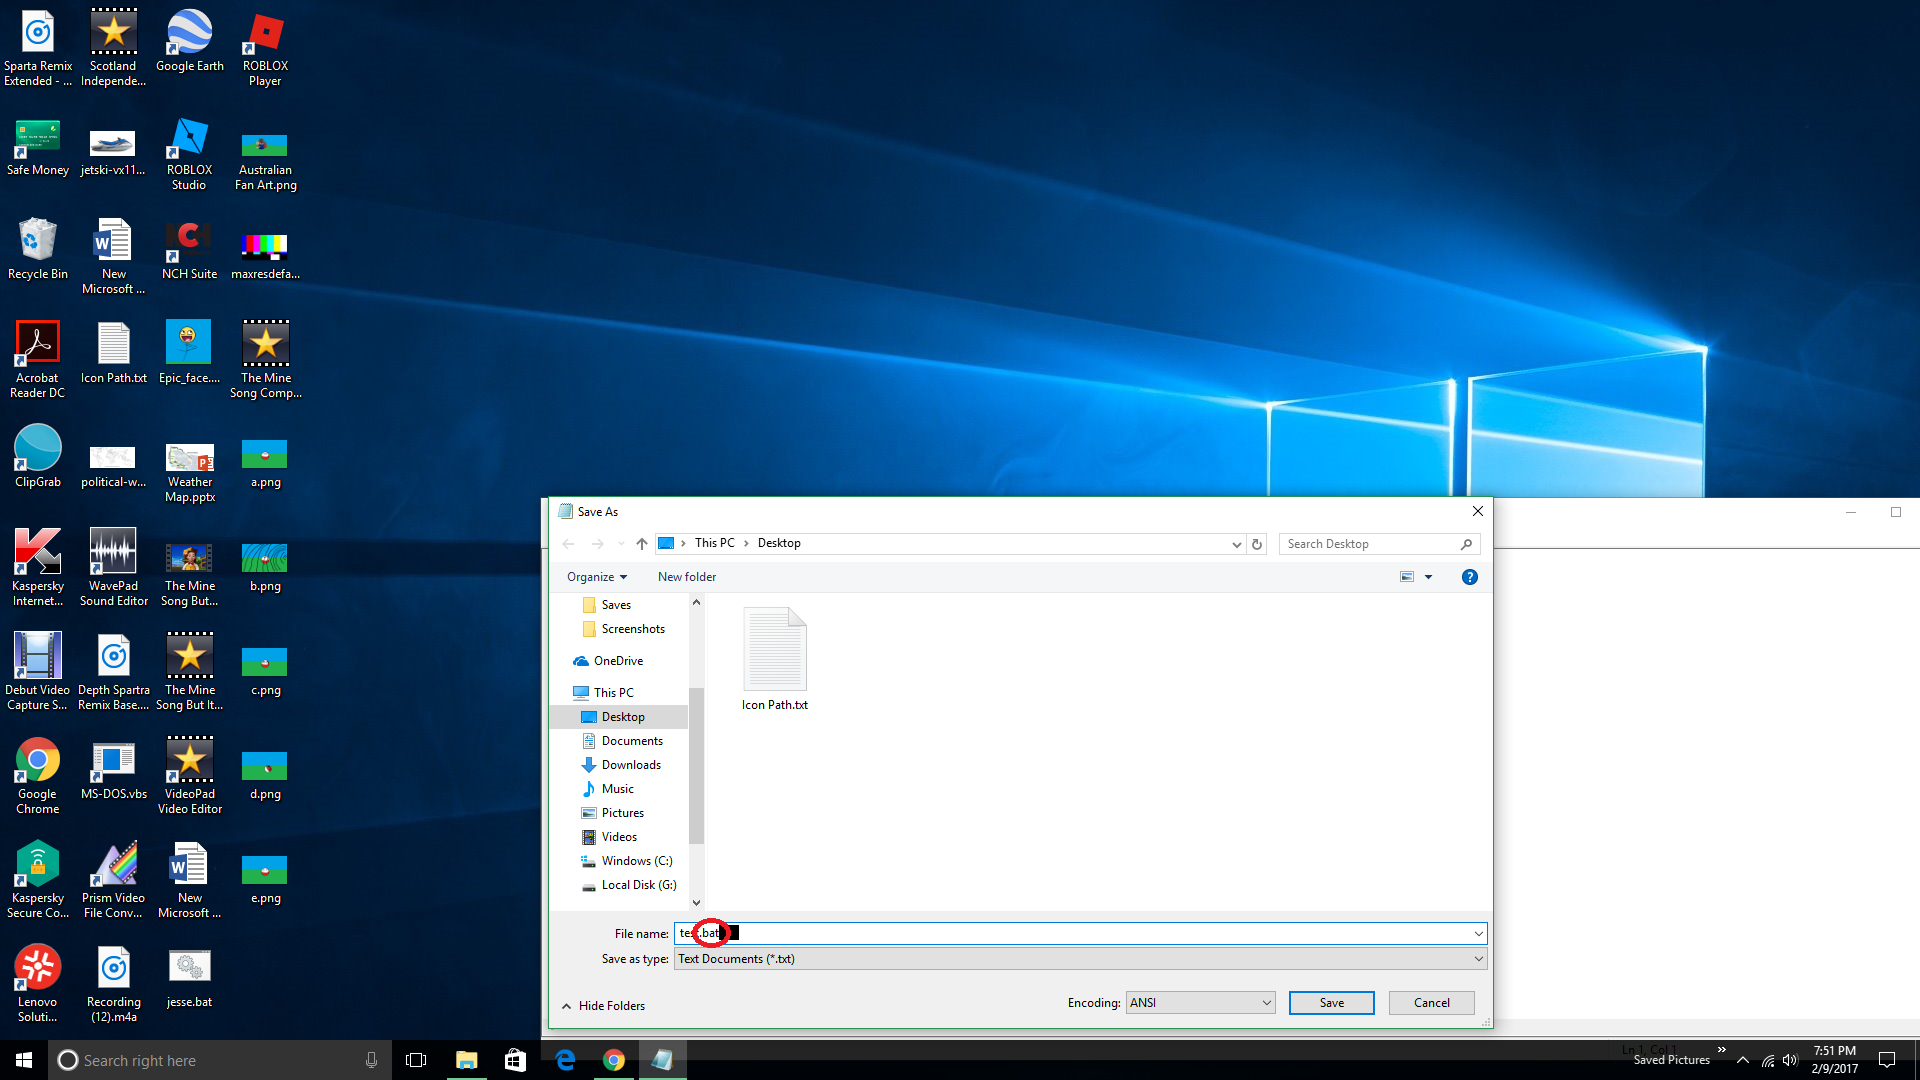The width and height of the screenshot is (1920, 1080).
Task: Select Windows (C:) drive
Action: coord(637,861)
